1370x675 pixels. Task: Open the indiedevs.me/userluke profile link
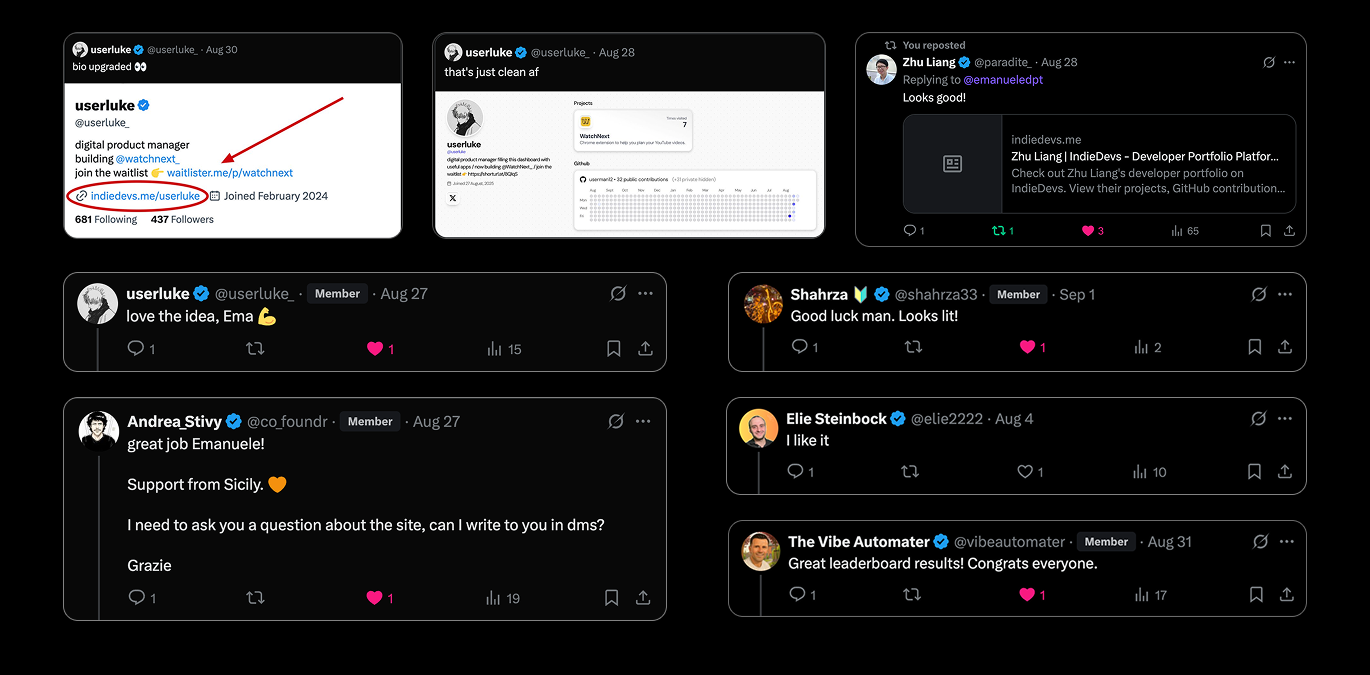pyautogui.click(x=145, y=196)
